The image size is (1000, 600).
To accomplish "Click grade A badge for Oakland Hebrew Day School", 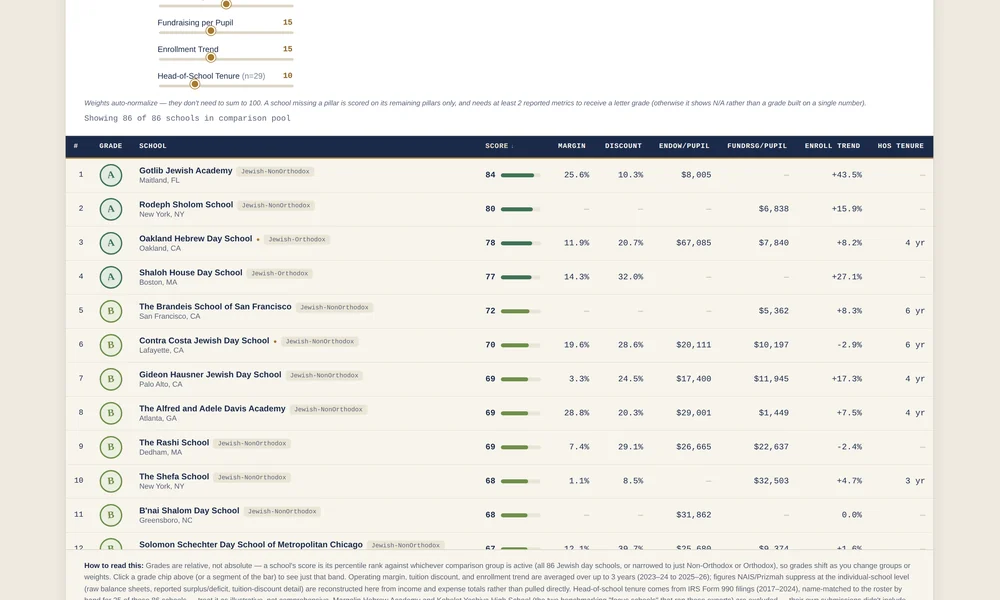I will 110,243.
